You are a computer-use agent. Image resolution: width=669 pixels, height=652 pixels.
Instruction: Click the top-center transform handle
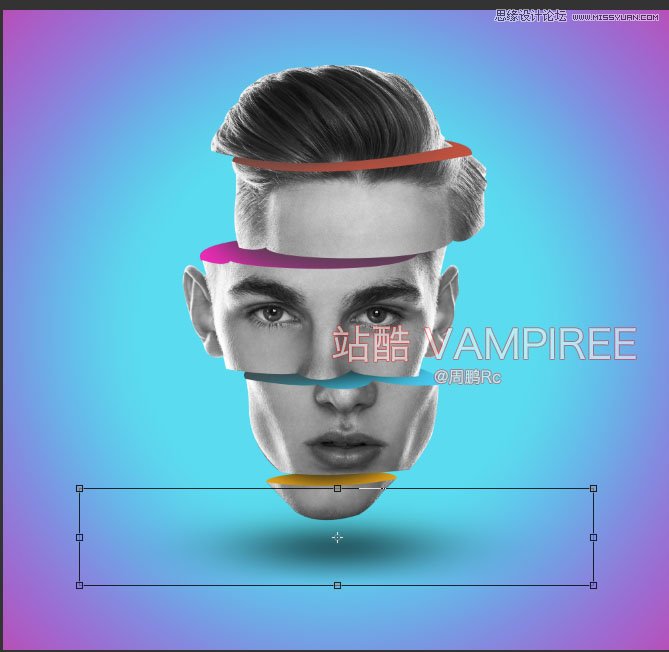pyautogui.click(x=337, y=489)
